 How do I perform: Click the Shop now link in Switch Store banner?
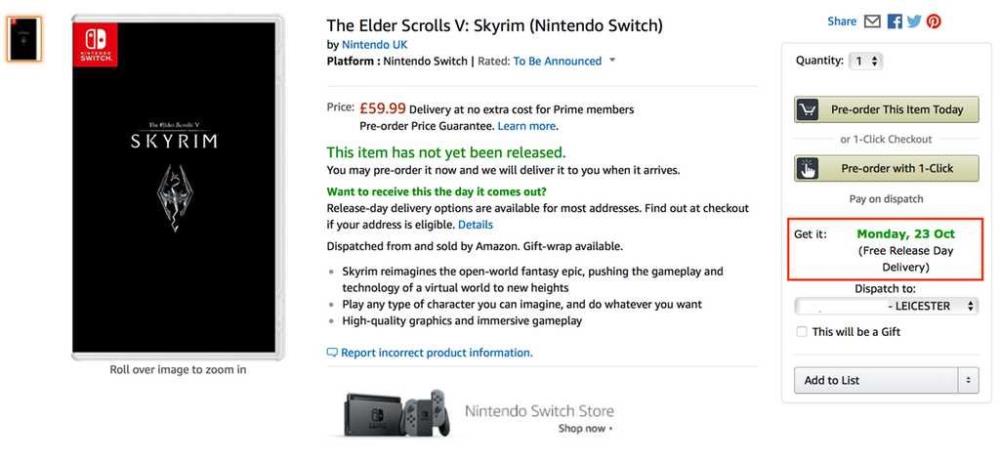(x=585, y=429)
